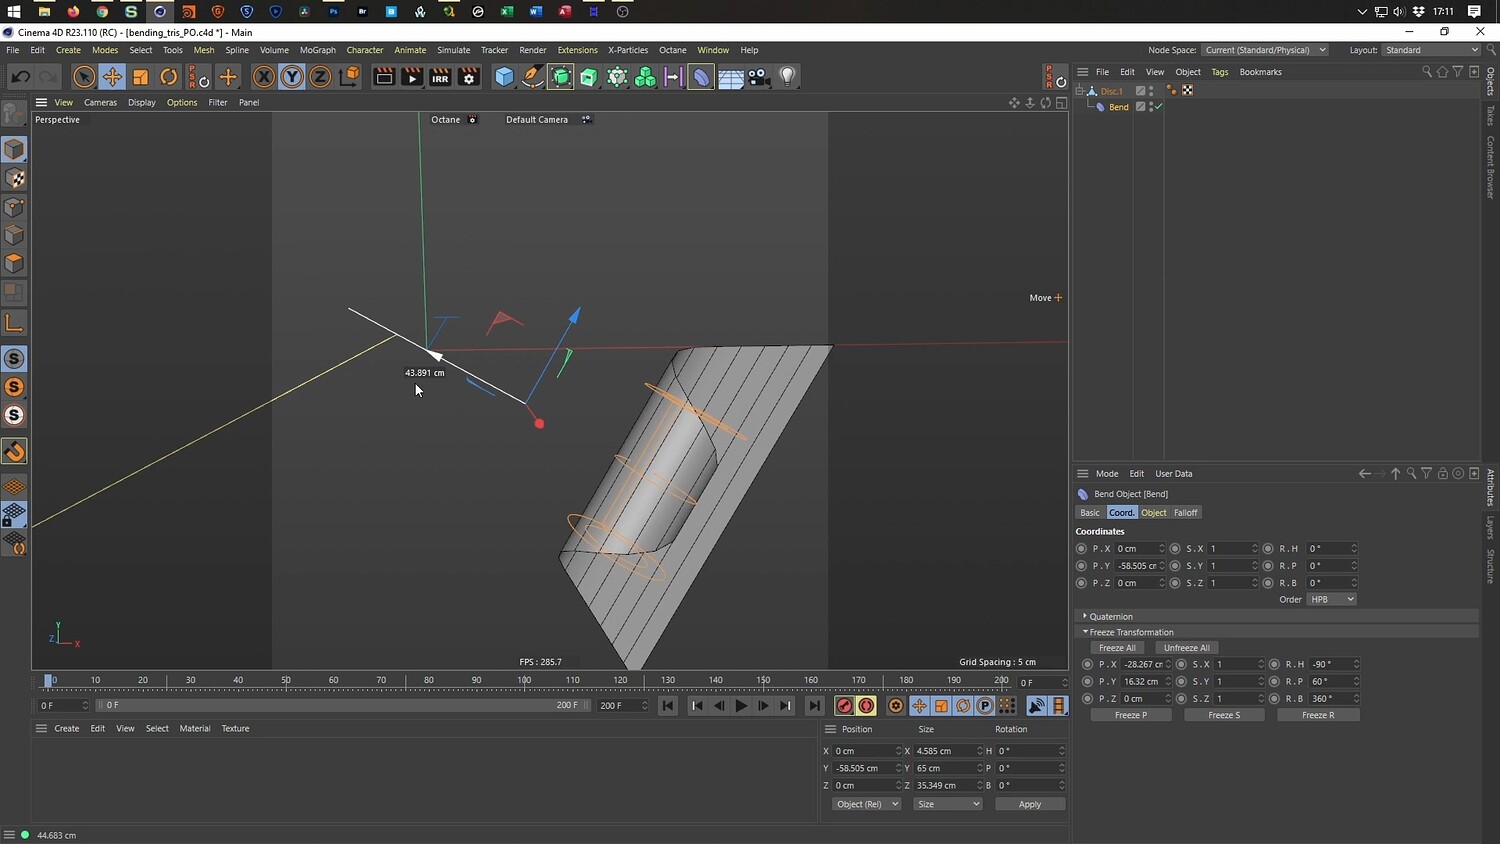
Task: Click frame 100 on the timeline ruler
Action: pos(524,681)
